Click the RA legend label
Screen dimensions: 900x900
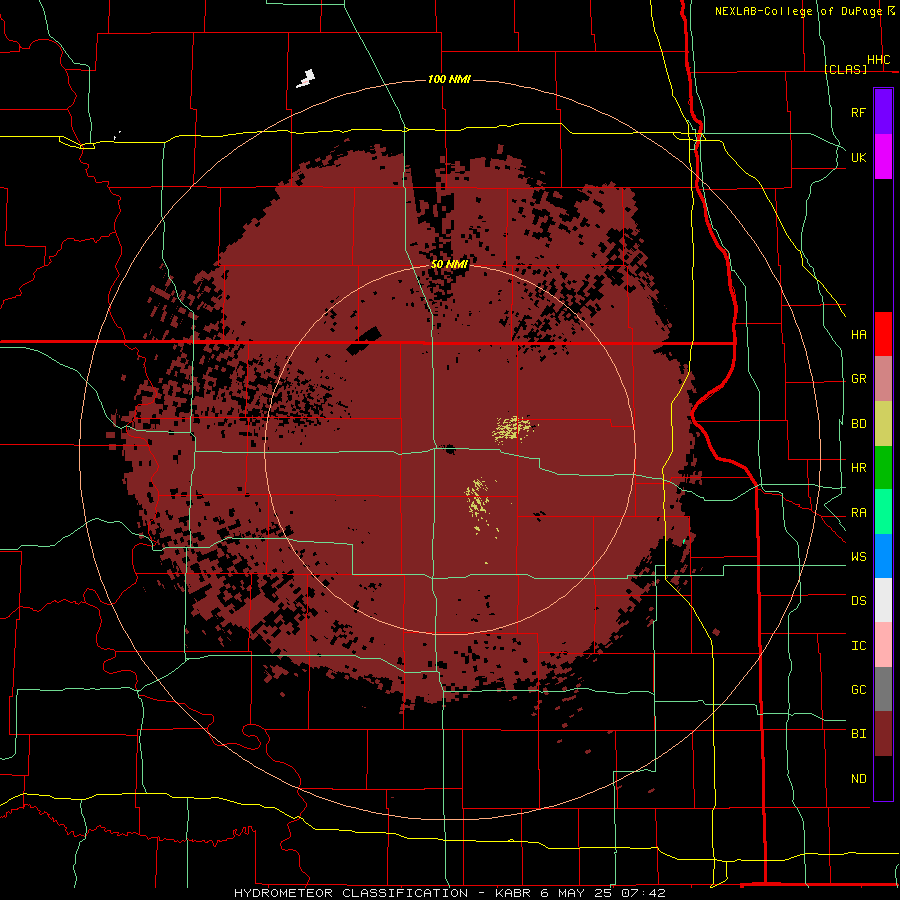858,513
